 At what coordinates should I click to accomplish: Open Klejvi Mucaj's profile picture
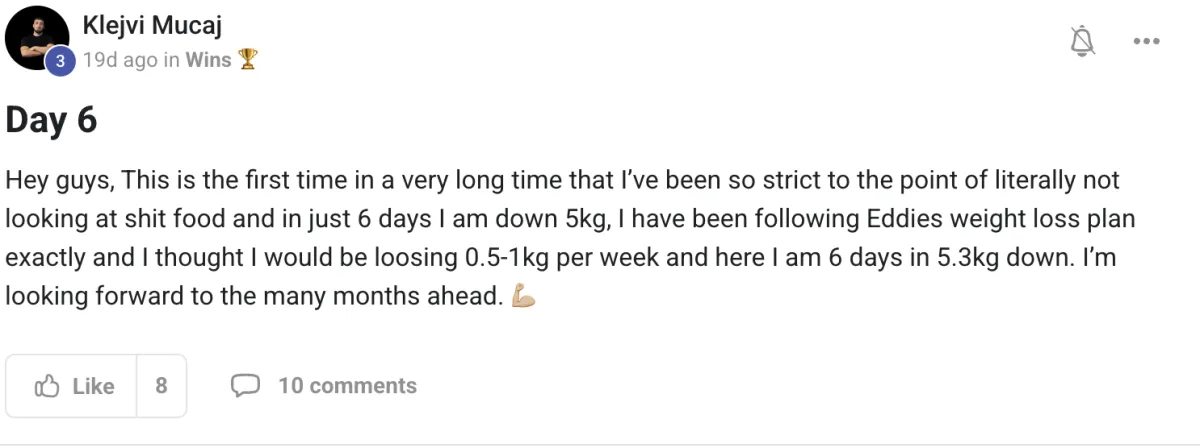coord(38,42)
